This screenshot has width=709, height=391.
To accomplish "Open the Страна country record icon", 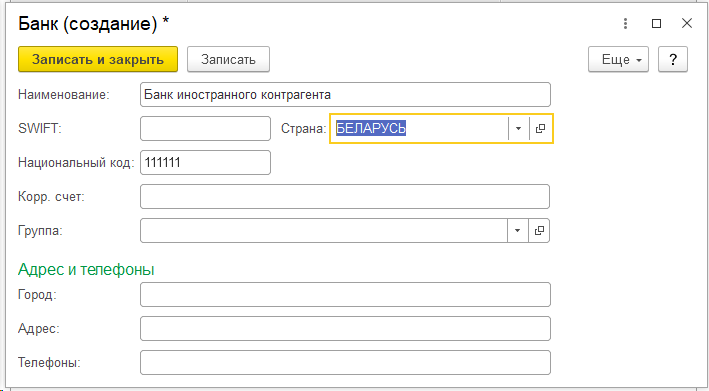I will point(540,128).
